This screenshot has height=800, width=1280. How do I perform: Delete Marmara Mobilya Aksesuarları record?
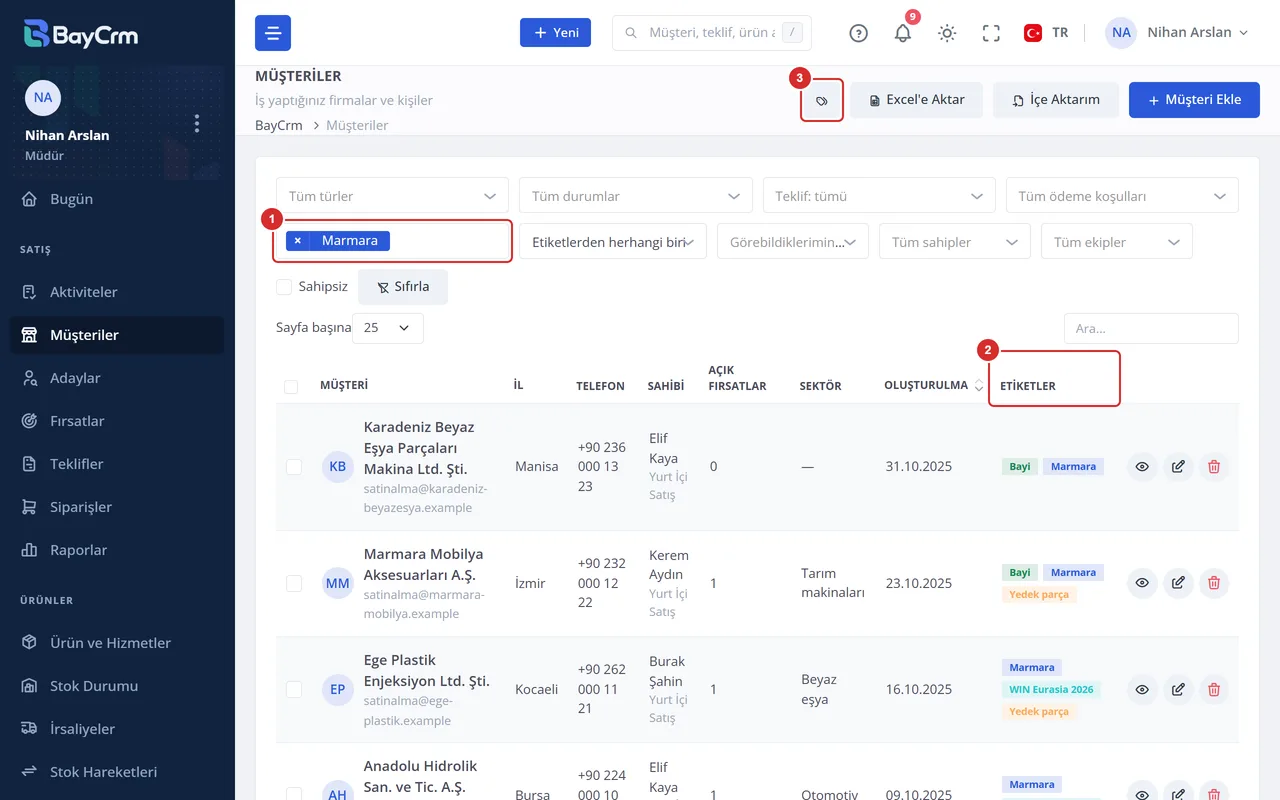[x=1214, y=583]
